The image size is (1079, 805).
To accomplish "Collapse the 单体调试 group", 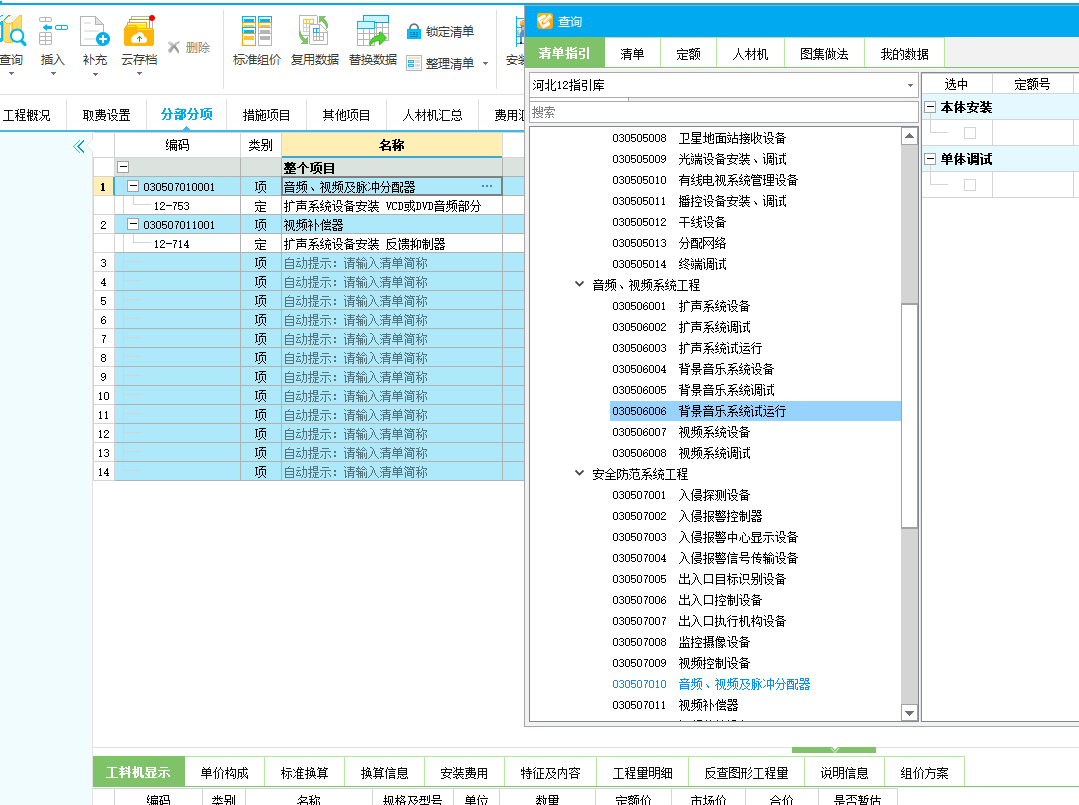I will pyautogui.click(x=930, y=159).
